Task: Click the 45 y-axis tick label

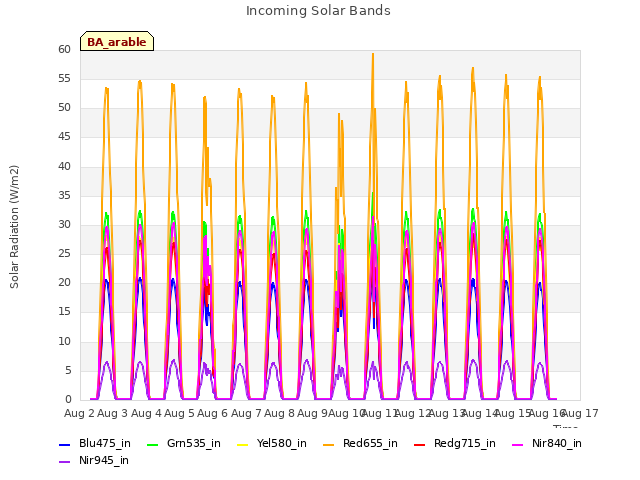Action: 64,137
